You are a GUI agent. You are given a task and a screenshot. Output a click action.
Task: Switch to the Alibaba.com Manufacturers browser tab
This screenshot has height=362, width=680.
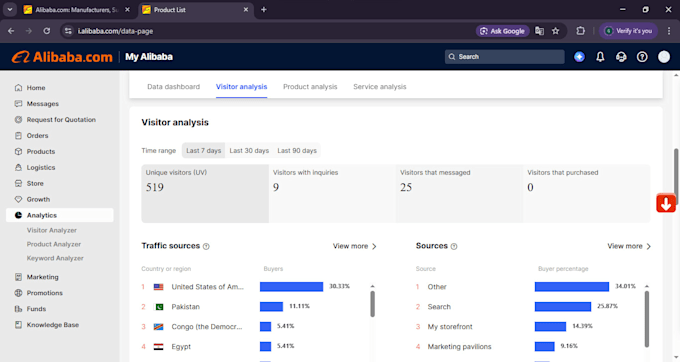click(x=76, y=10)
